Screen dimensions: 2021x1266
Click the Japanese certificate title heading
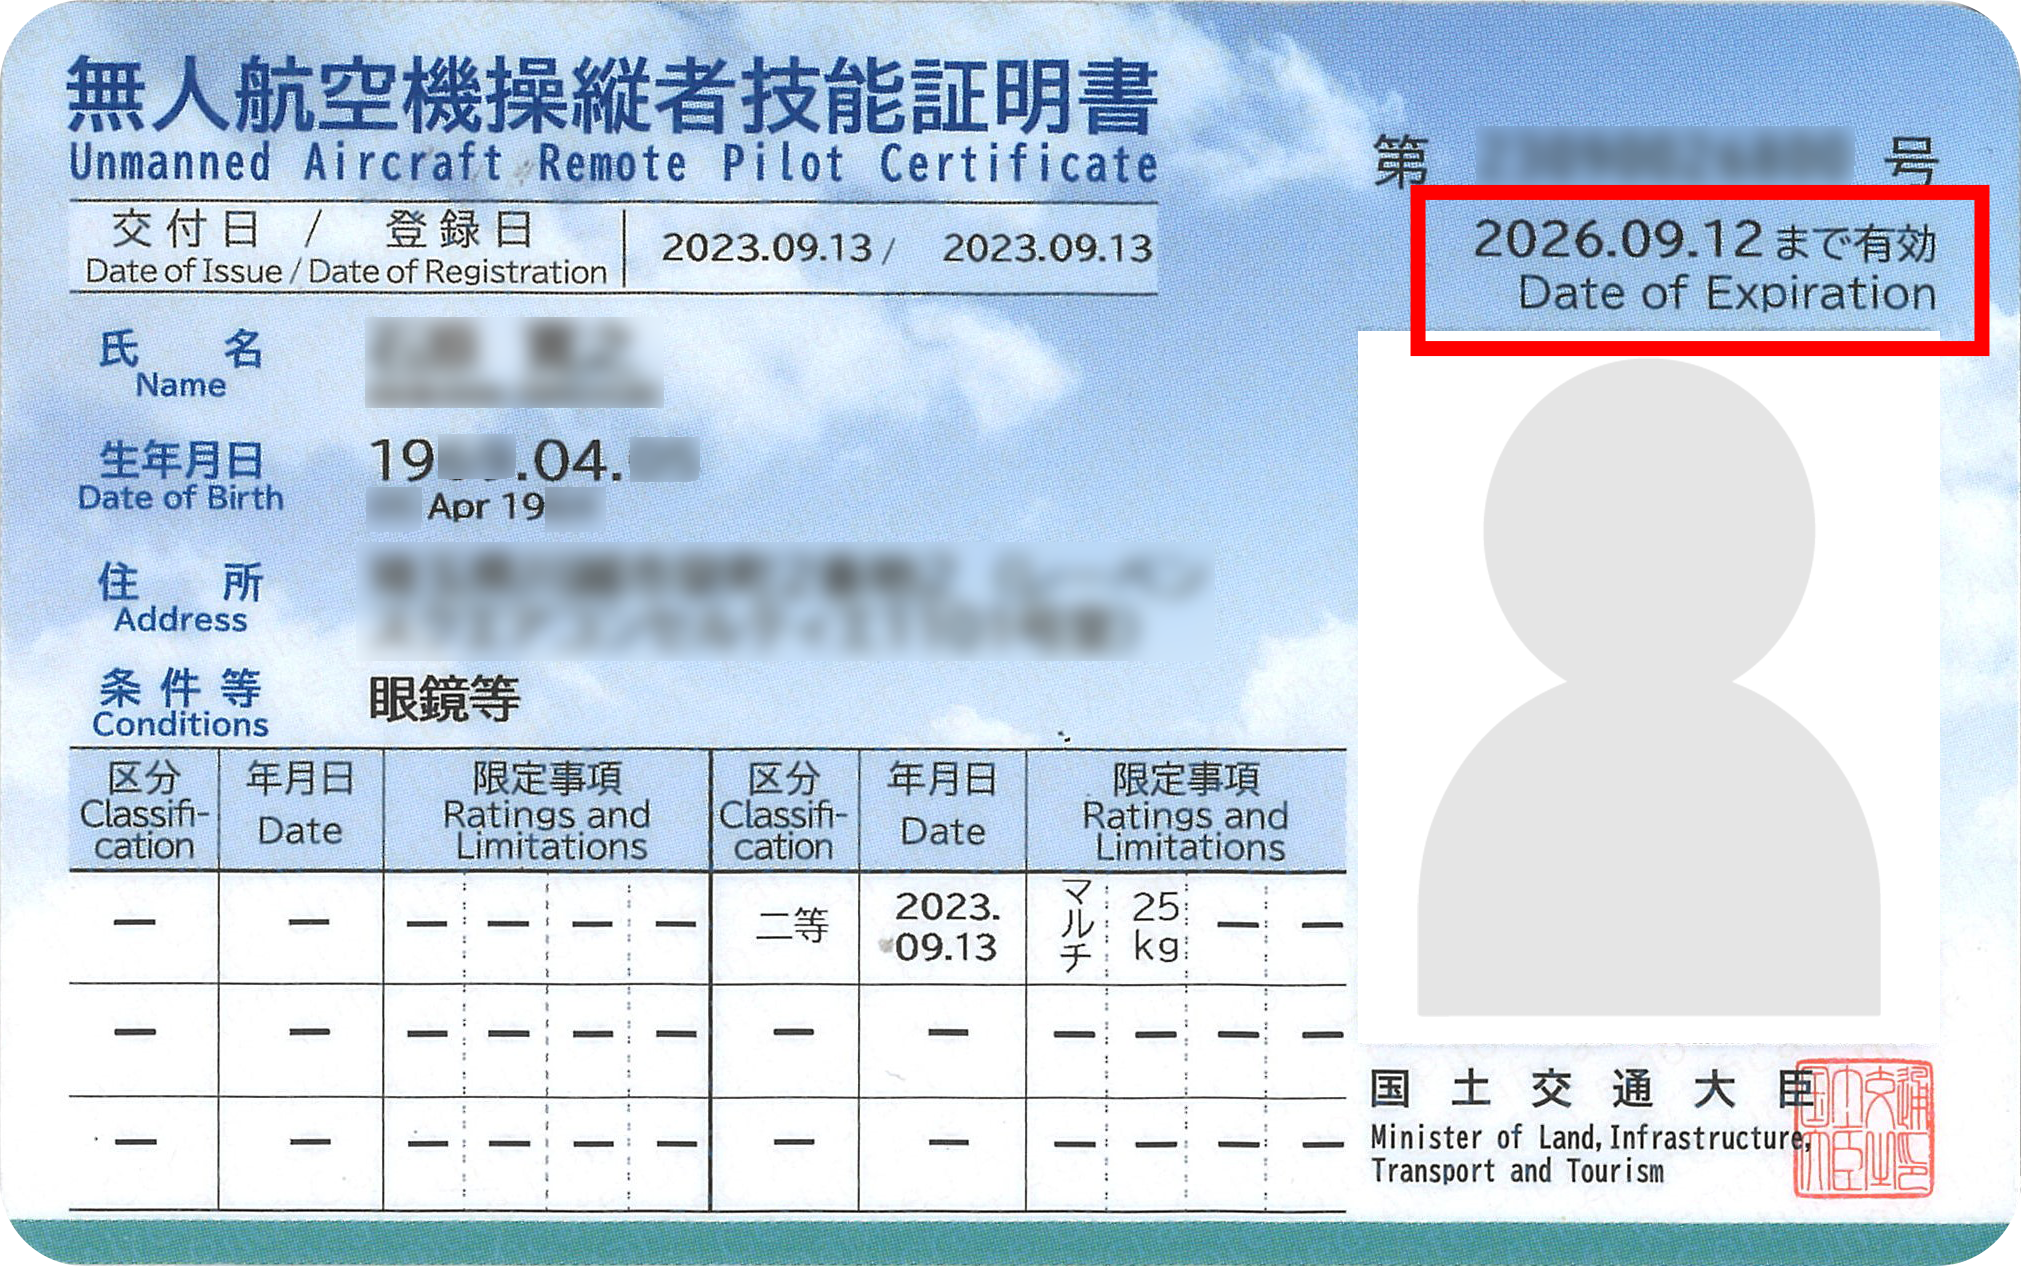click(x=612, y=97)
